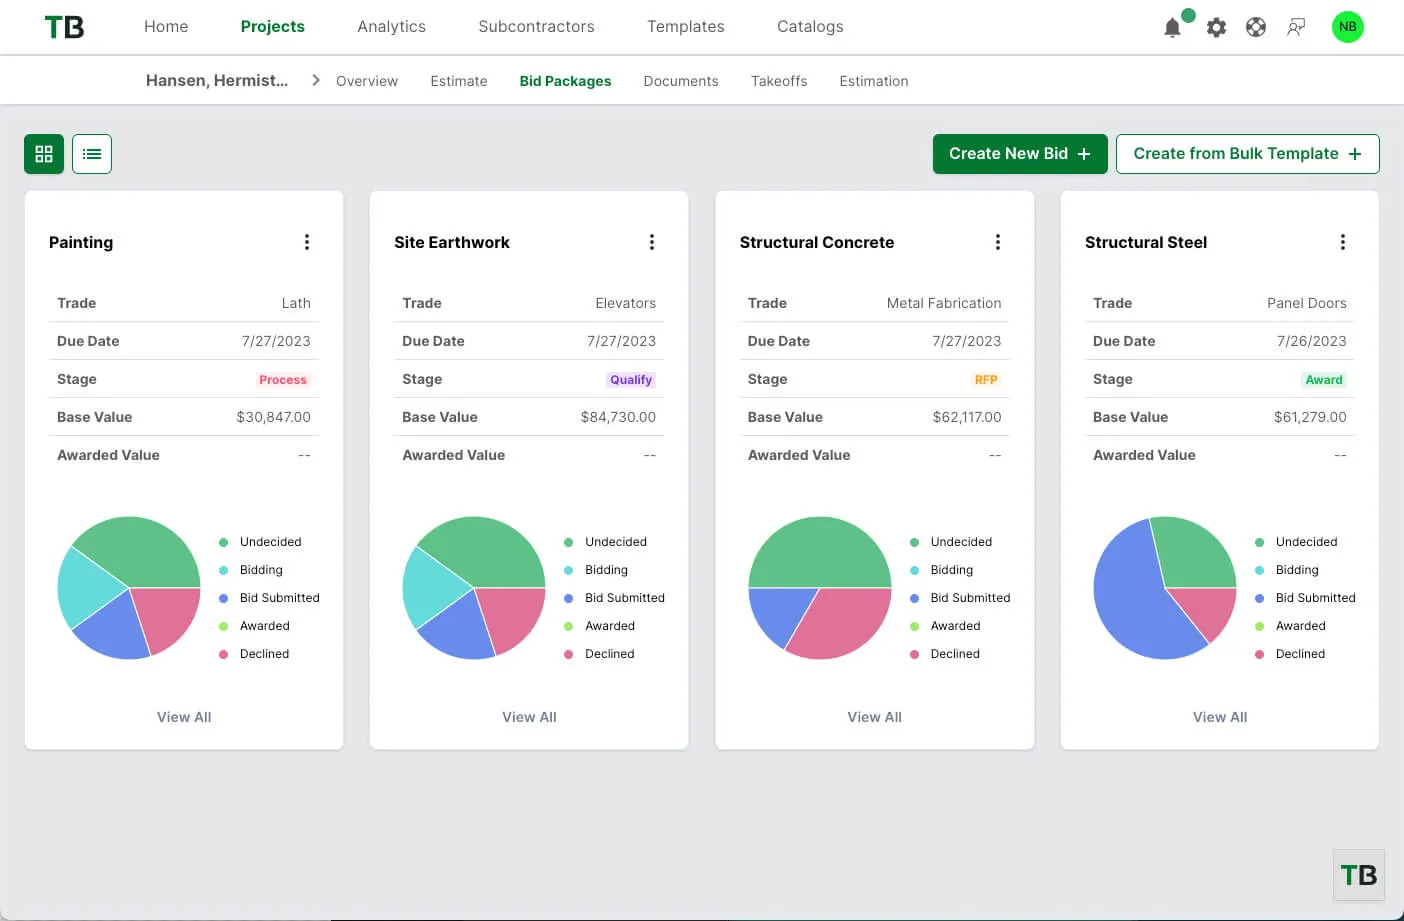The width and height of the screenshot is (1404, 921).
Task: Open the feedback chat icon
Action: coord(1296,27)
